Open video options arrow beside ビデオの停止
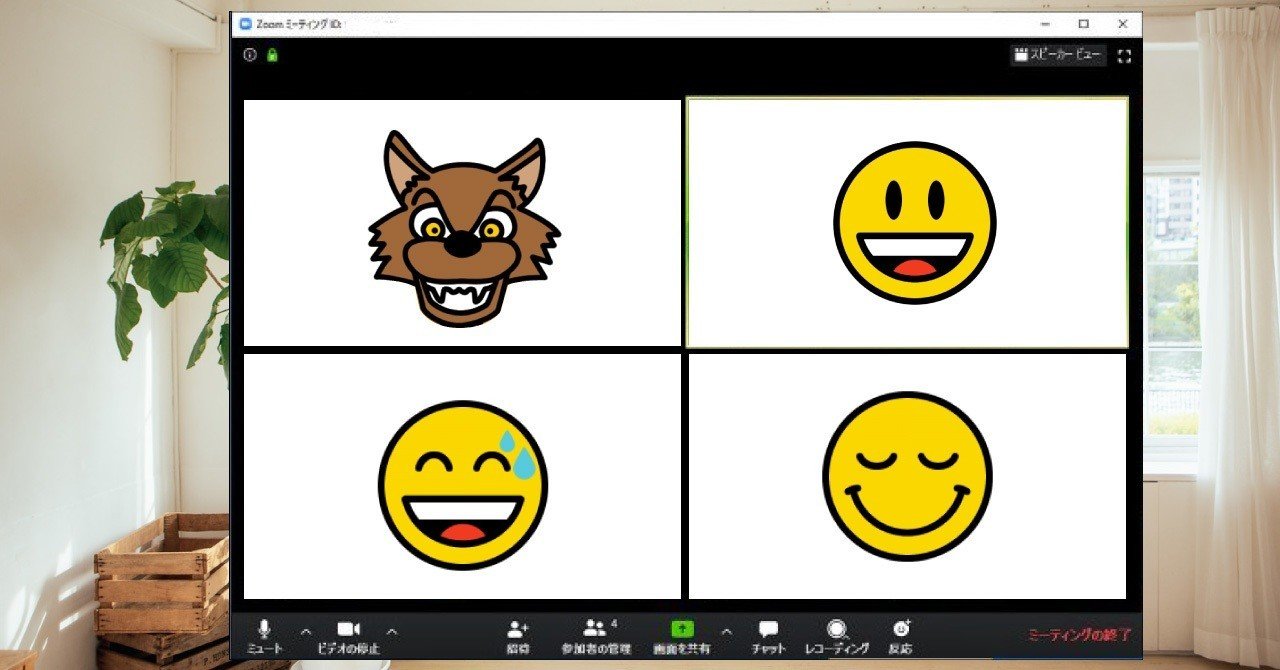The width and height of the screenshot is (1280, 670). coord(392,631)
